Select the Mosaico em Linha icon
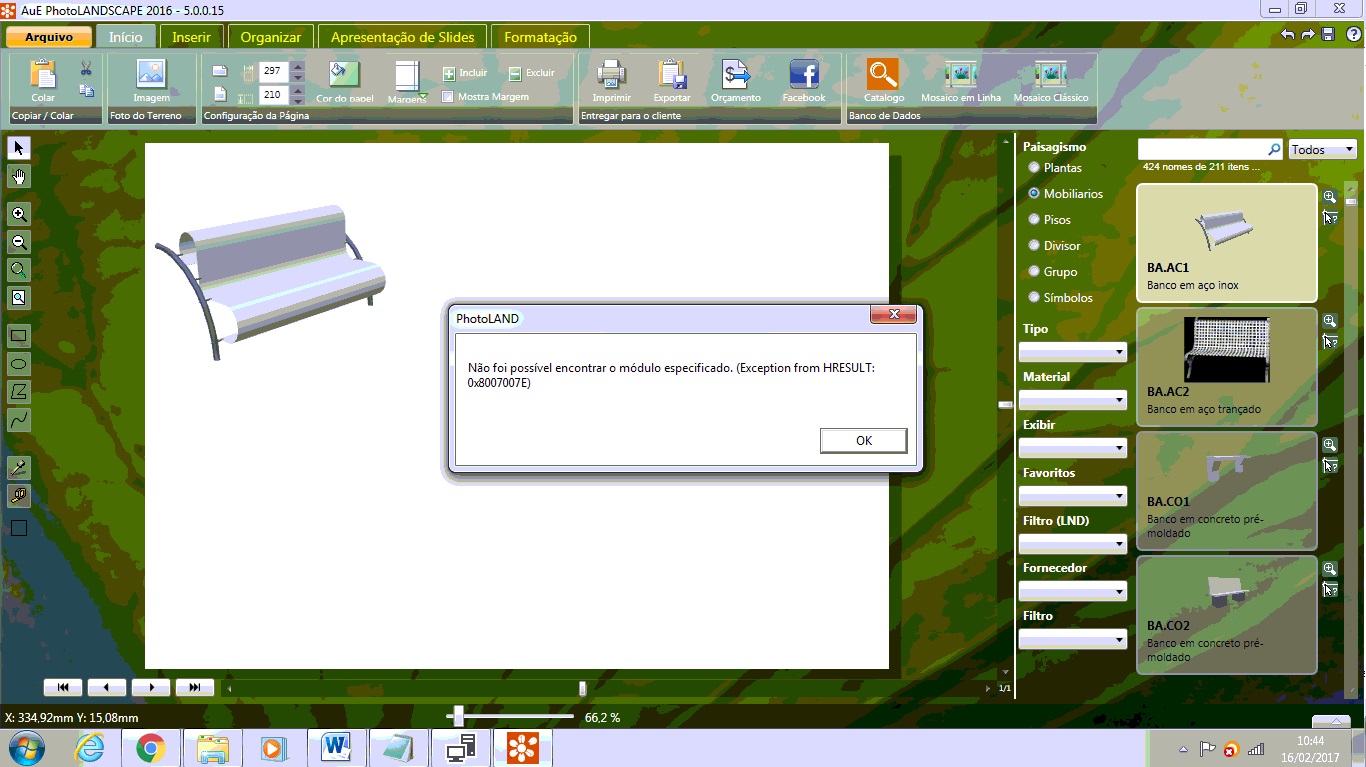 961,75
